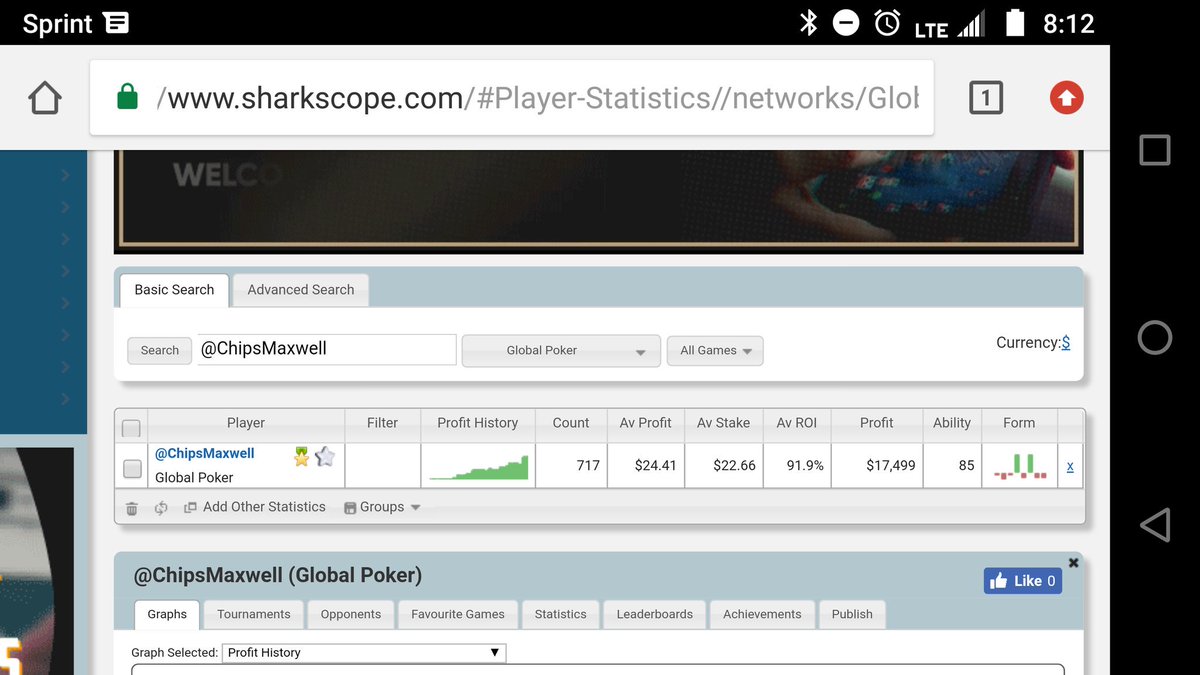Click the Av ROI column header
Screen dimensions: 1200x675
[797, 423]
